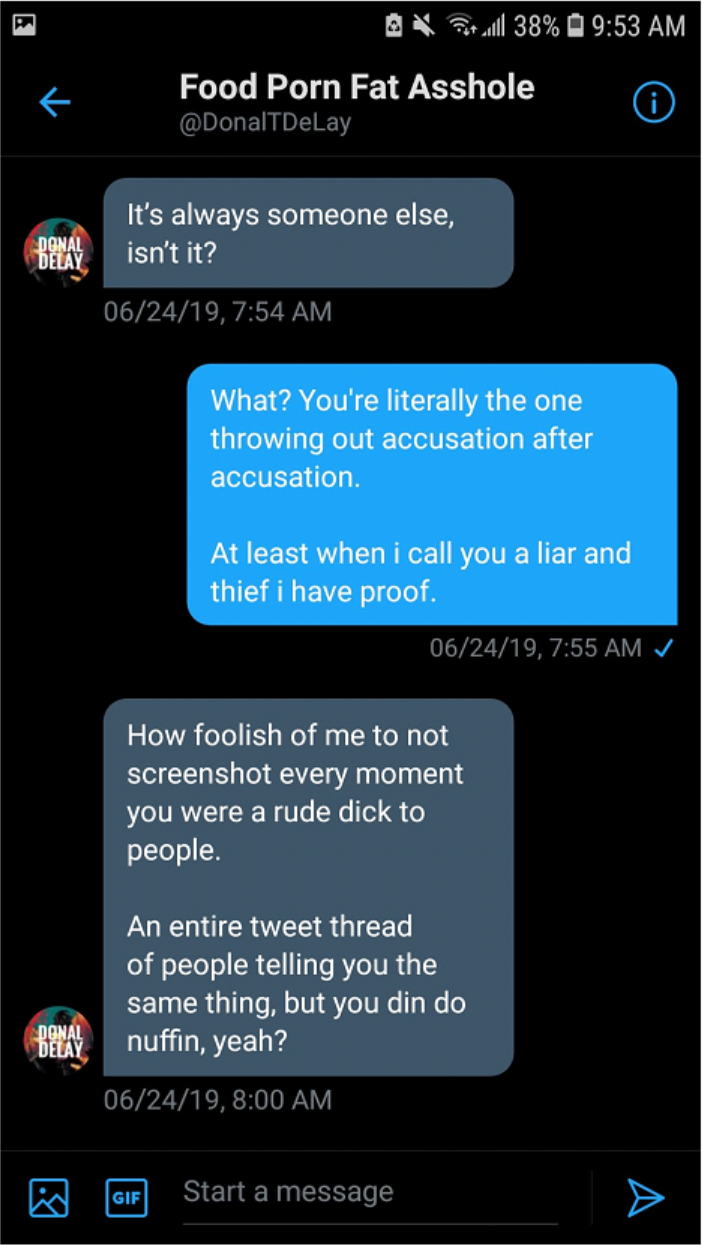Tap the 7:55 AM sent checkmark
702x1245 pixels.
(x=662, y=649)
